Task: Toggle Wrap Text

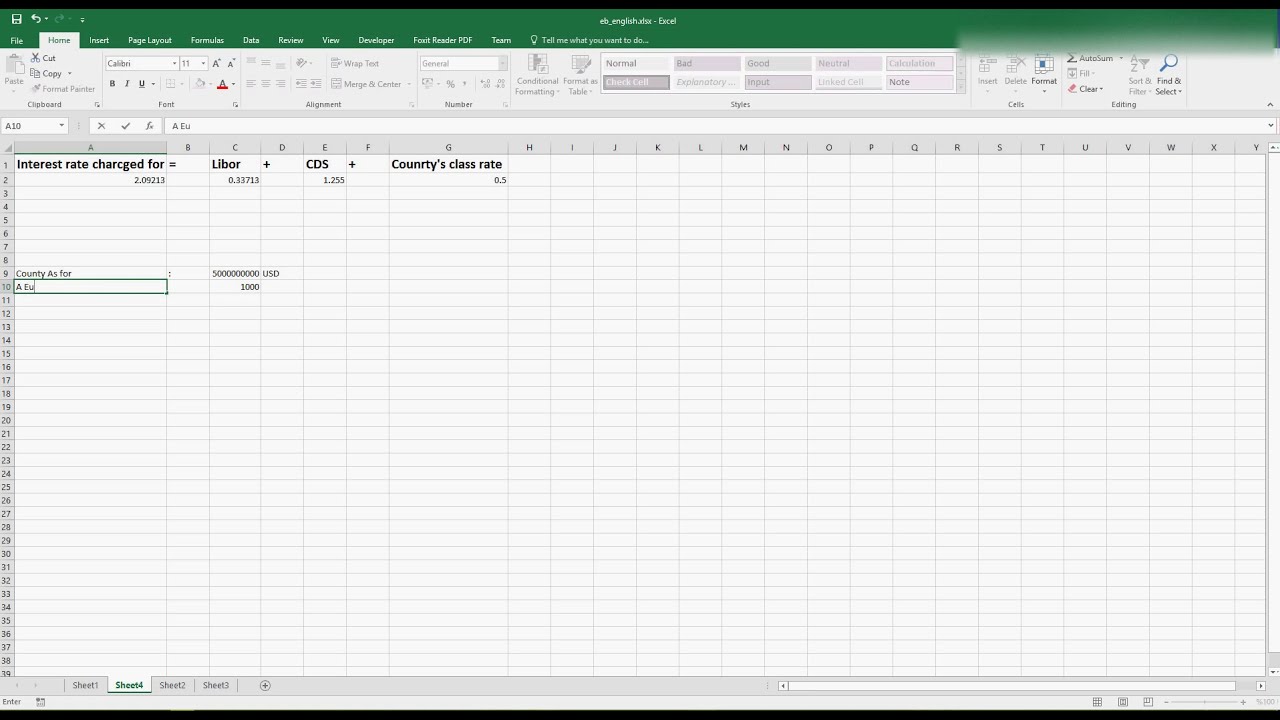Action: pos(355,63)
